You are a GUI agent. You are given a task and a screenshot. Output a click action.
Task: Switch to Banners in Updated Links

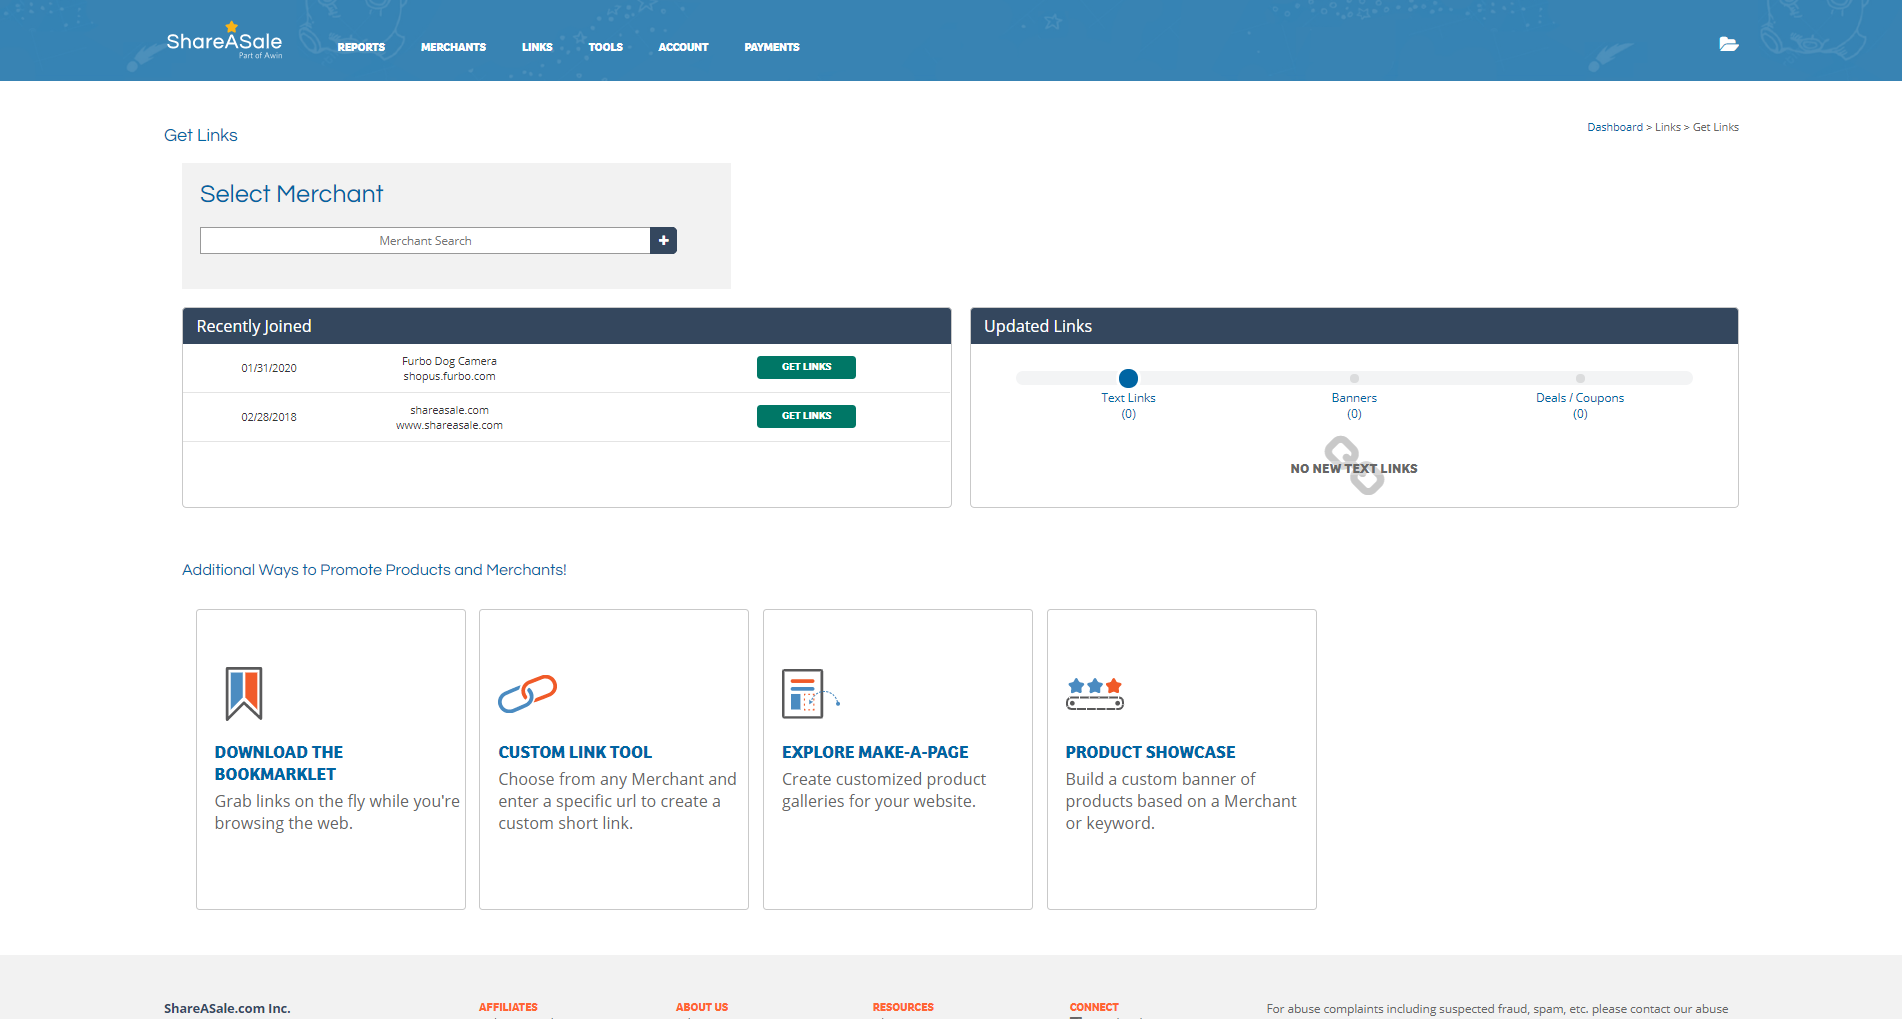point(1354,378)
